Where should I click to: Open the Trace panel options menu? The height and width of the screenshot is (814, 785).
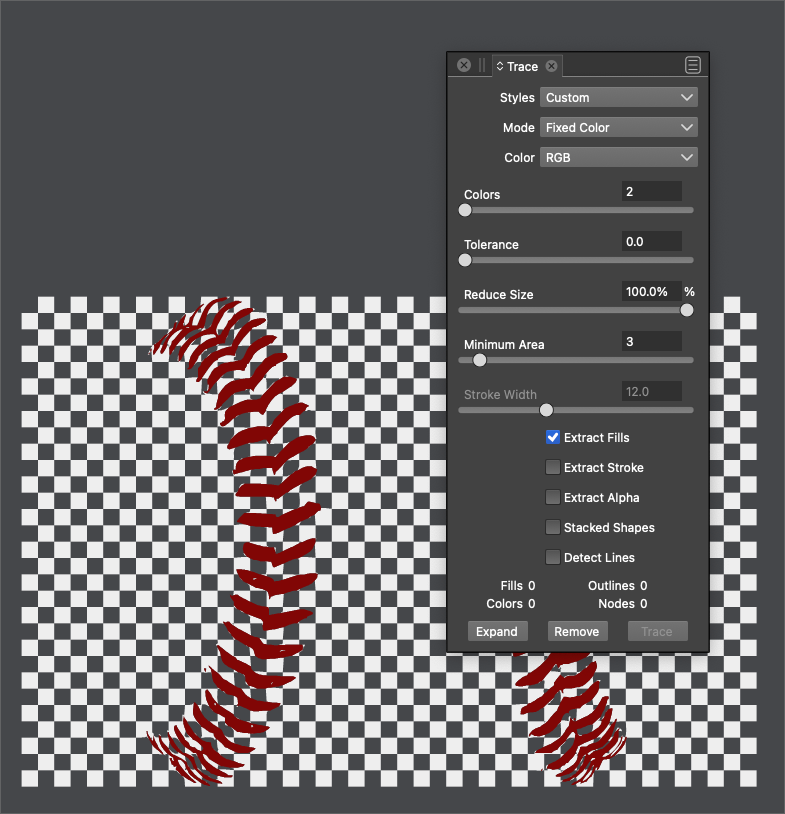[x=693, y=65]
